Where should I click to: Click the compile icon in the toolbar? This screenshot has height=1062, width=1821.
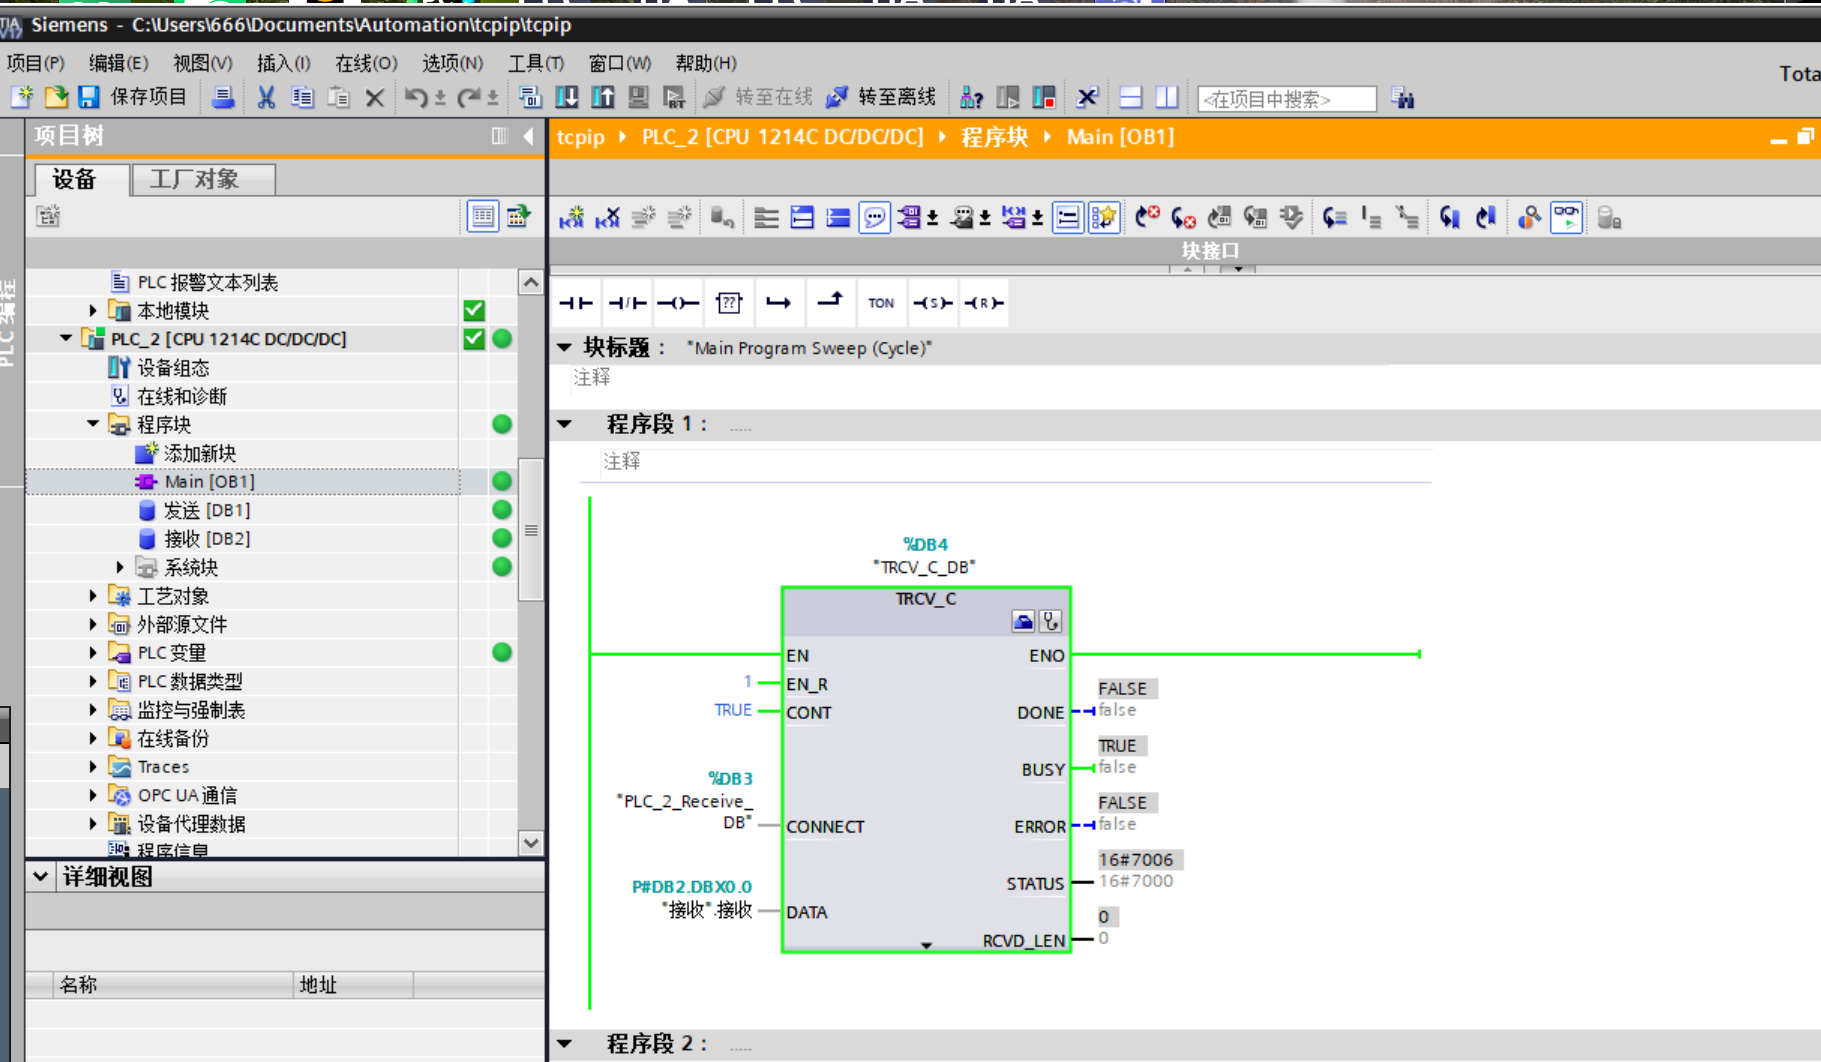(530, 97)
